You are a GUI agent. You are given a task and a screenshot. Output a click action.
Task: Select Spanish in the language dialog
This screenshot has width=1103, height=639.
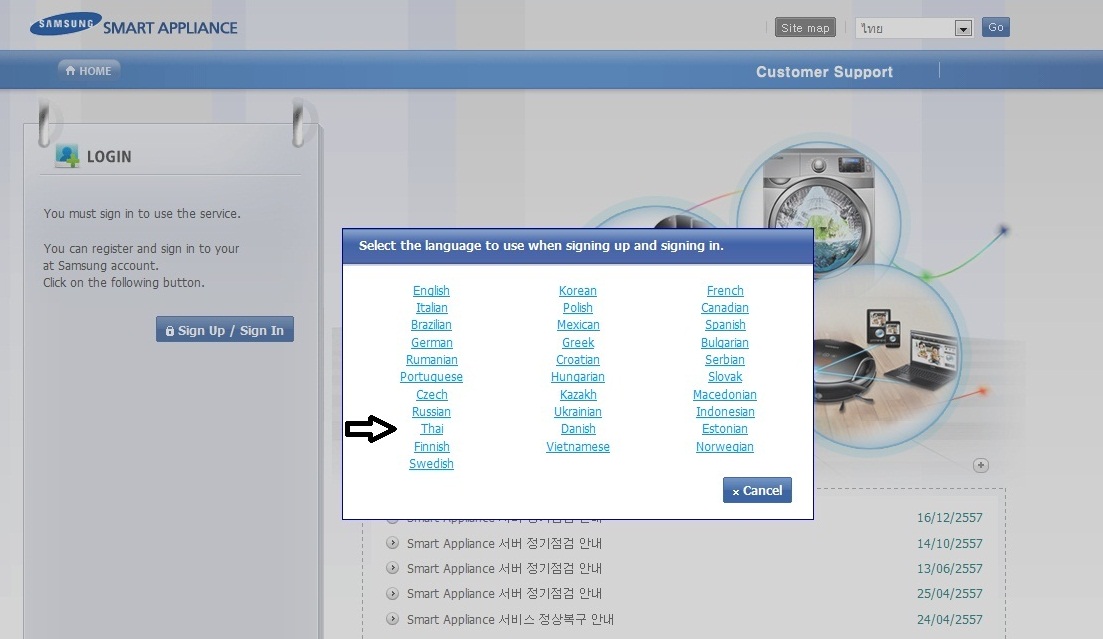pos(725,324)
